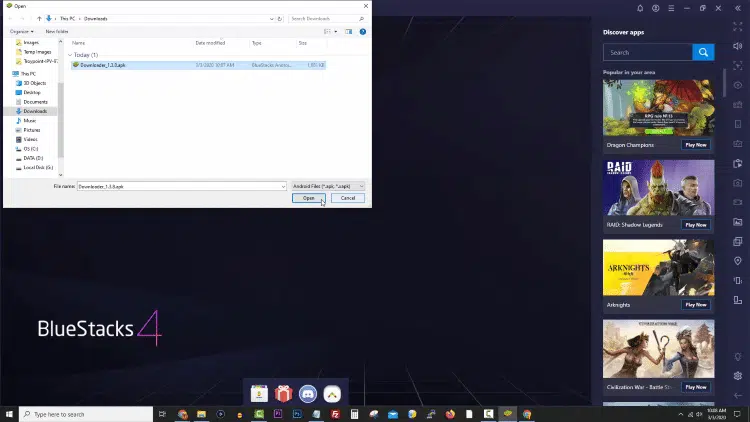Open the change view dropdown arrow
Viewport: 750px width, 422px height.
[336, 32]
